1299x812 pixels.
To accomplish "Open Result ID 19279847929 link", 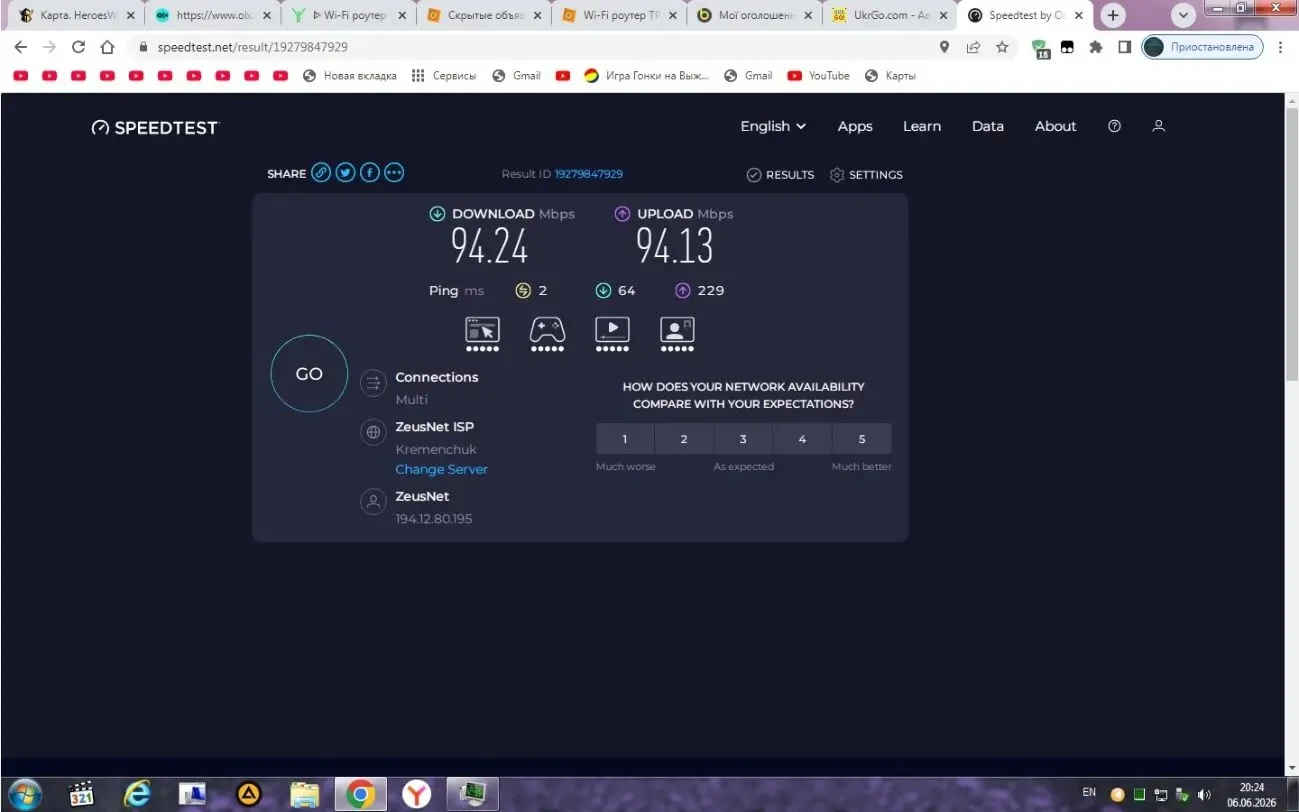I will click(589, 174).
